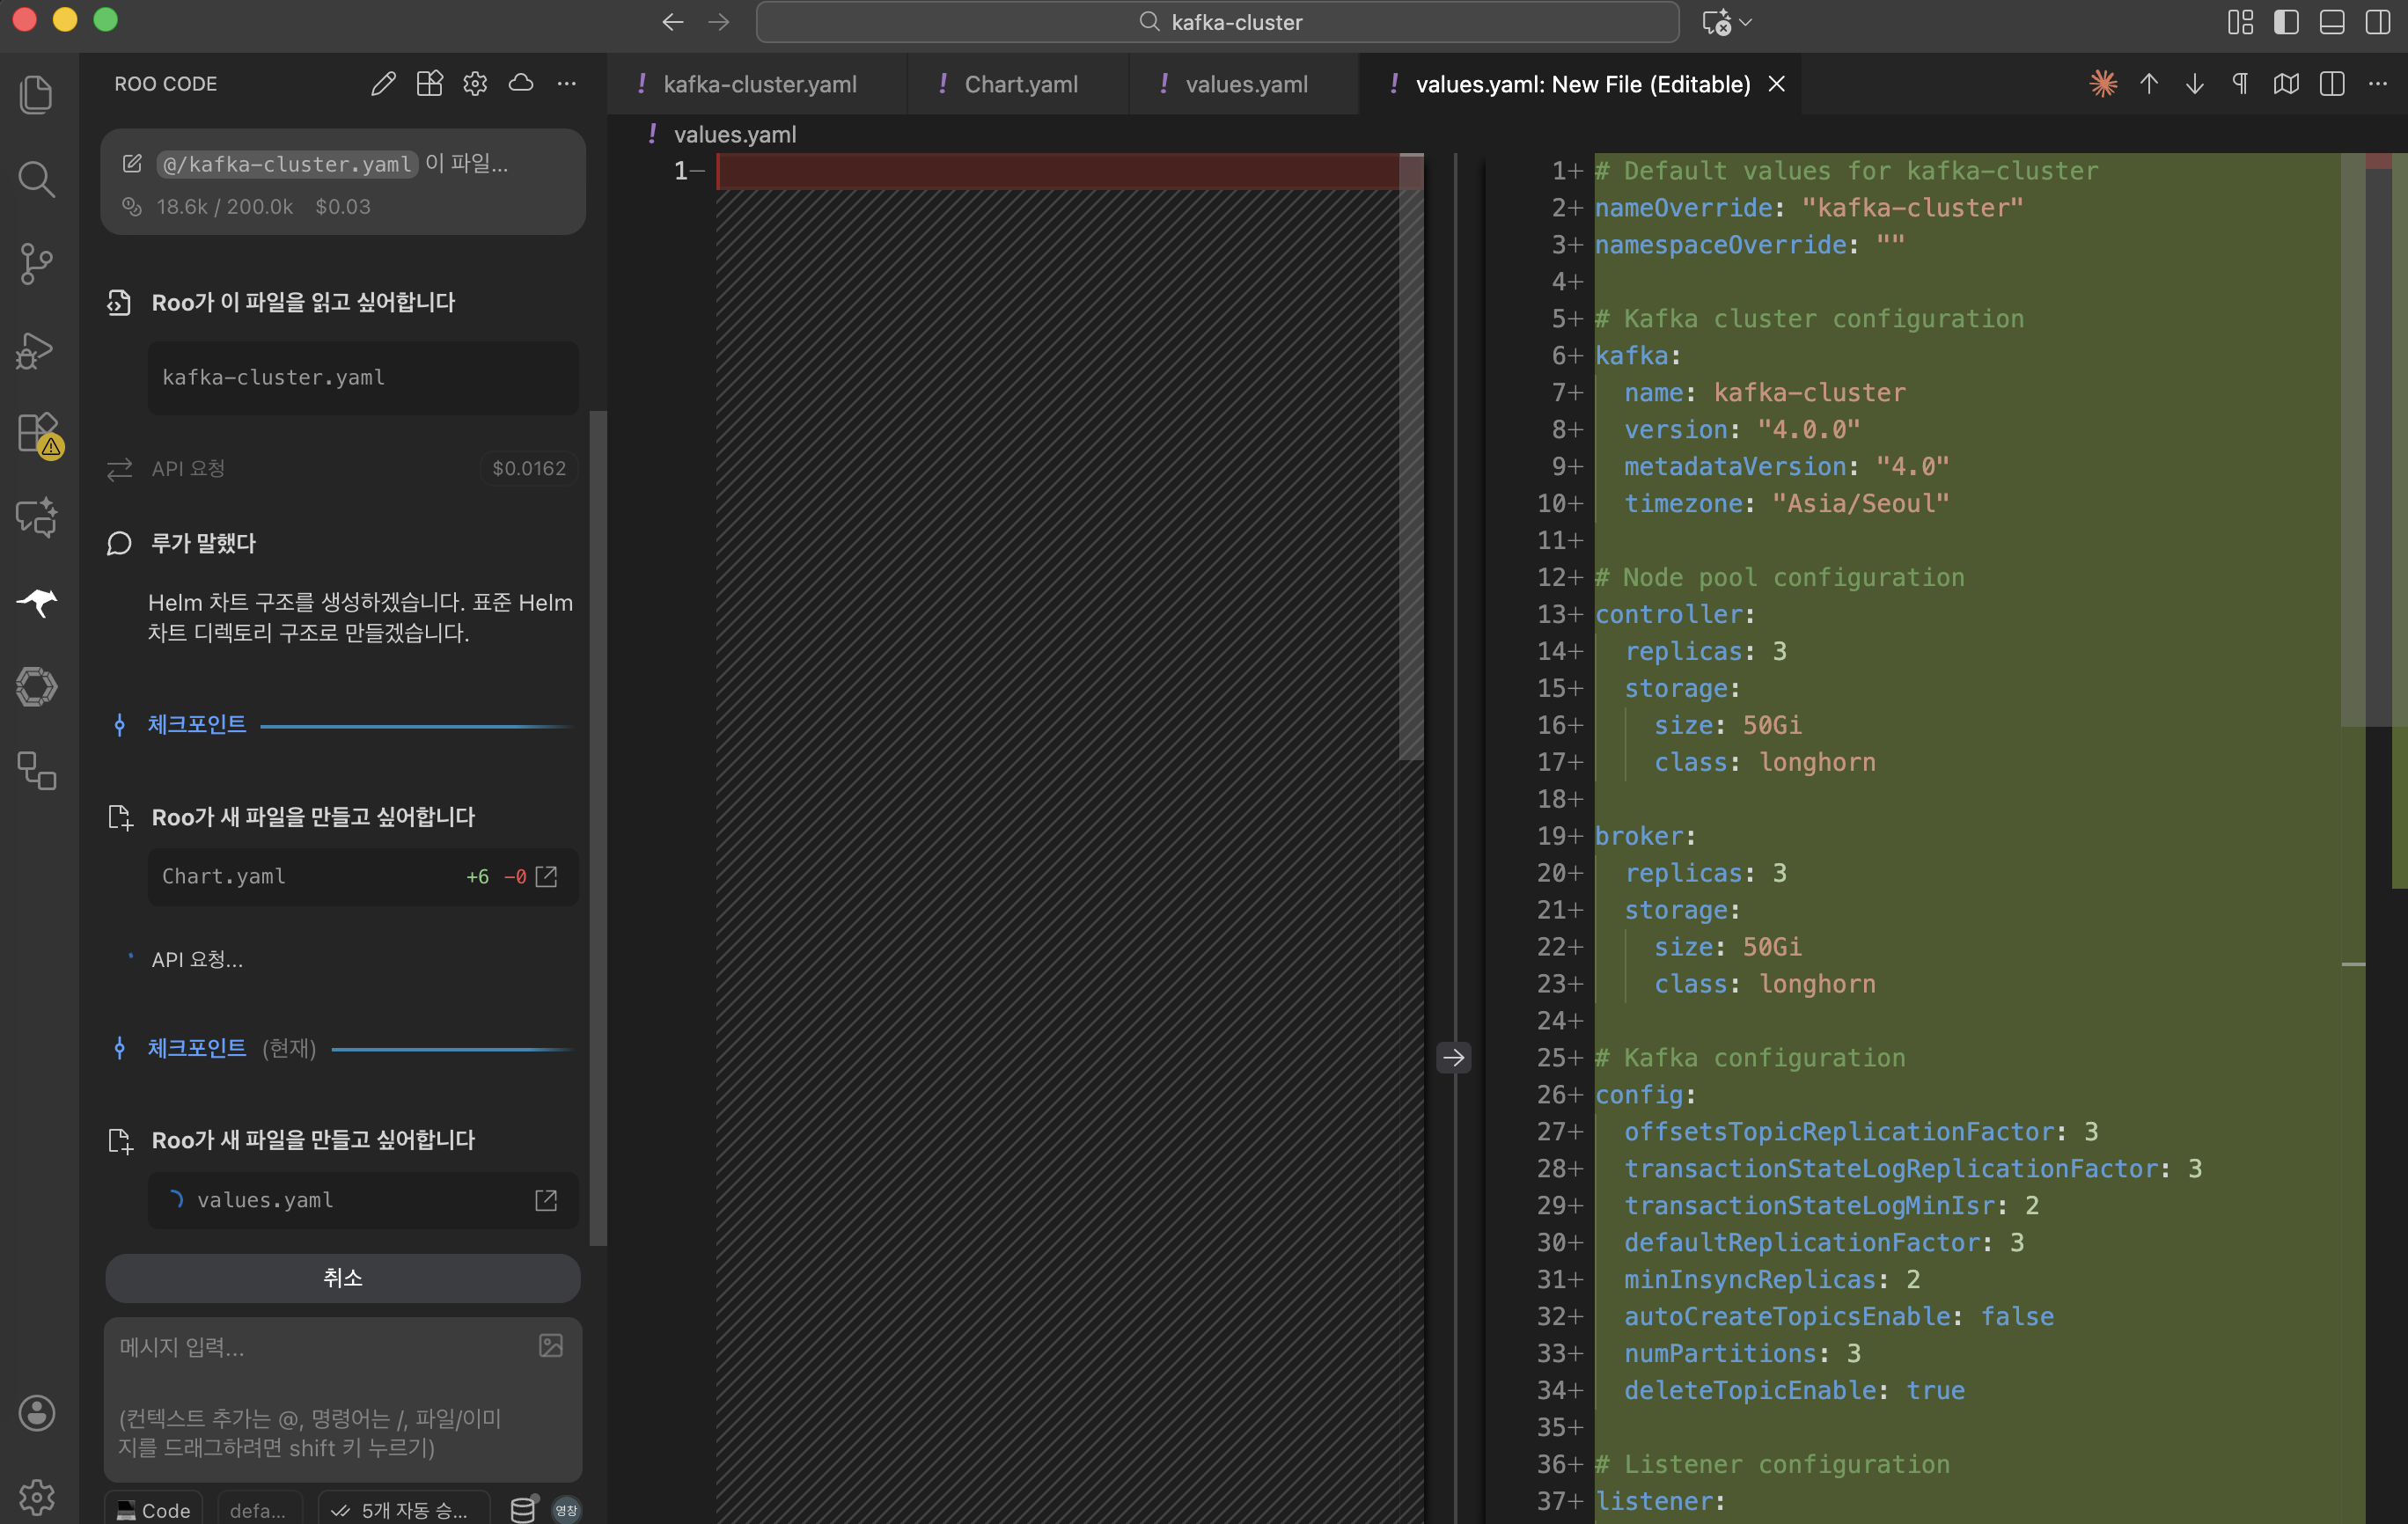Switch to the Chart.yaml tab

tap(1020, 84)
